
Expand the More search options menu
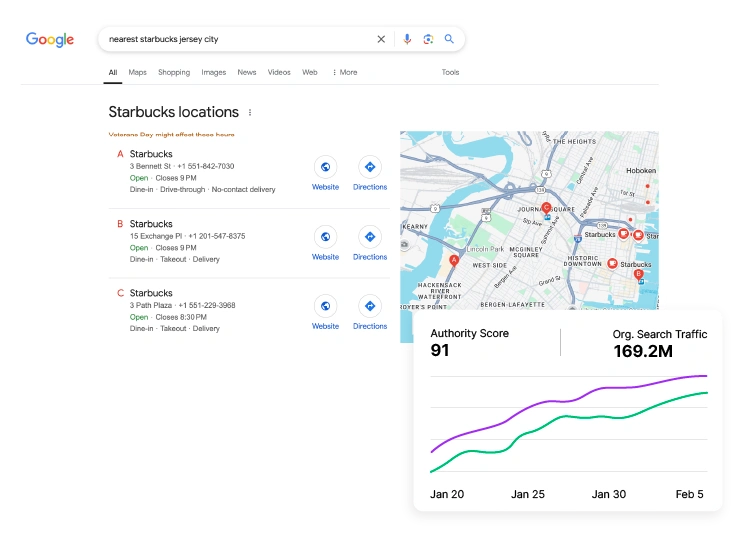345,72
